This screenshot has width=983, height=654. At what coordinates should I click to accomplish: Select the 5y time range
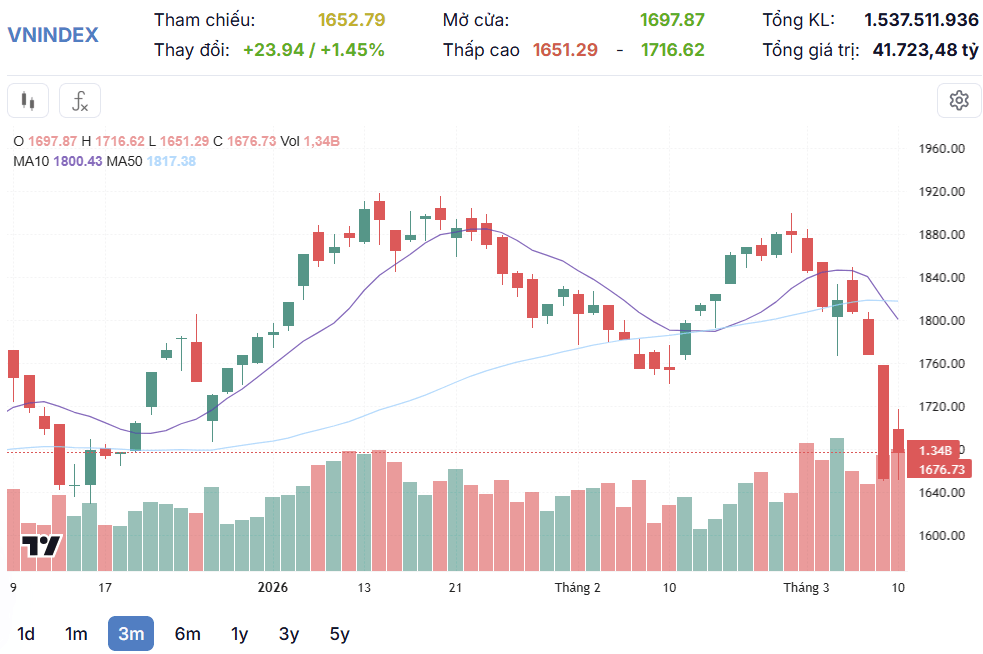point(339,634)
